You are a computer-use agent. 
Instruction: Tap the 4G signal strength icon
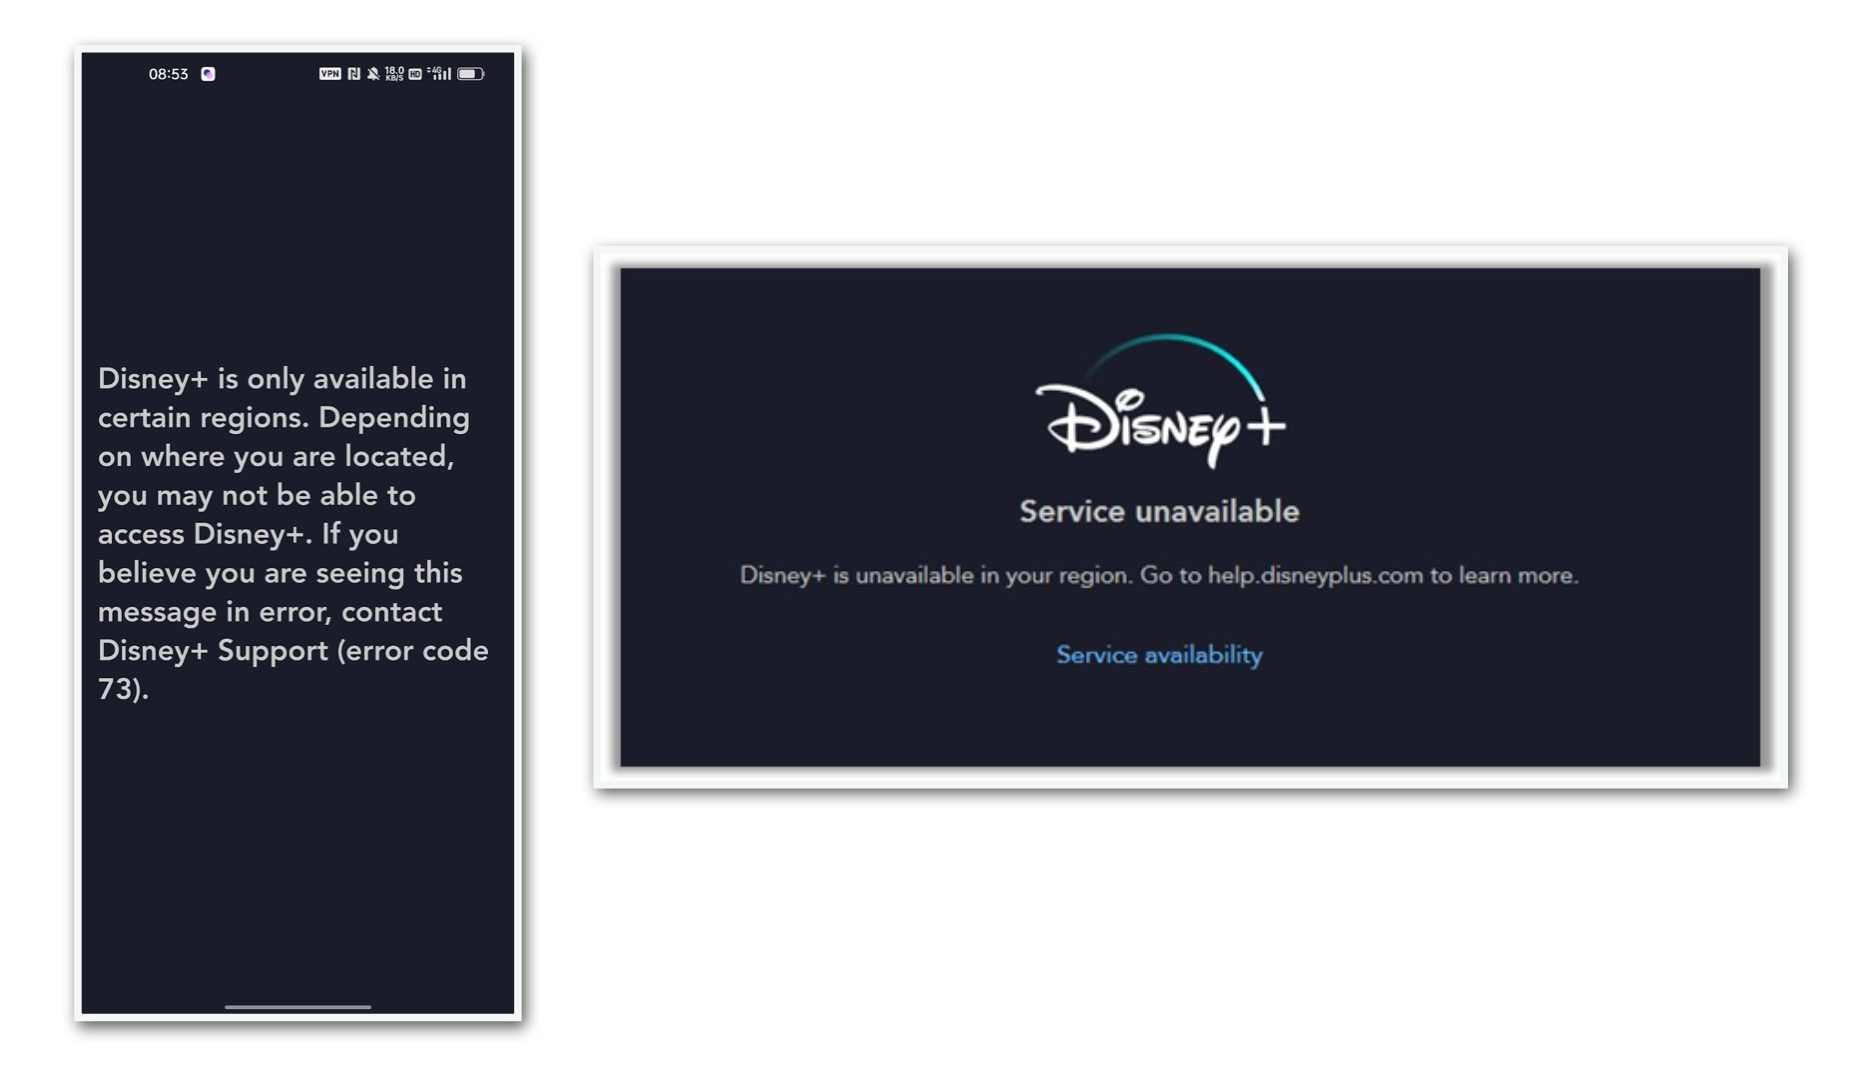point(437,73)
